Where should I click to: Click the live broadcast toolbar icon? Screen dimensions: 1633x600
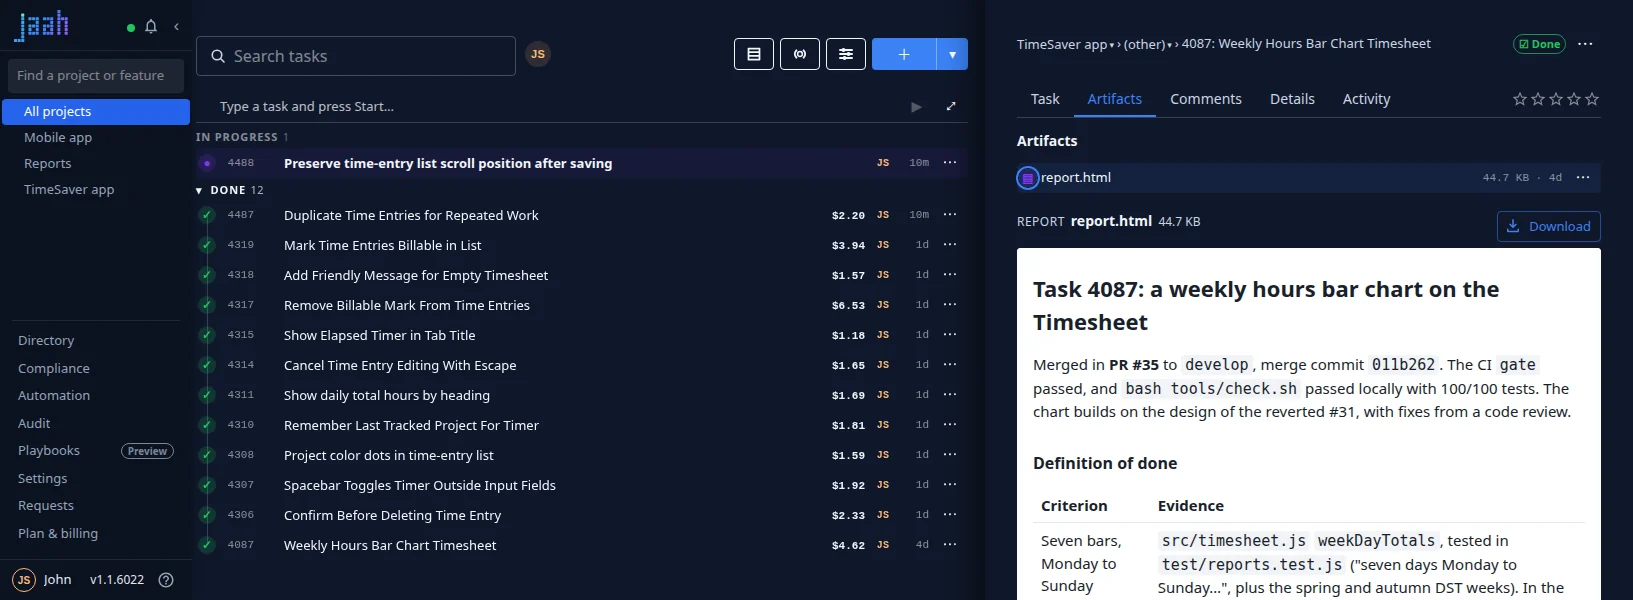(800, 54)
